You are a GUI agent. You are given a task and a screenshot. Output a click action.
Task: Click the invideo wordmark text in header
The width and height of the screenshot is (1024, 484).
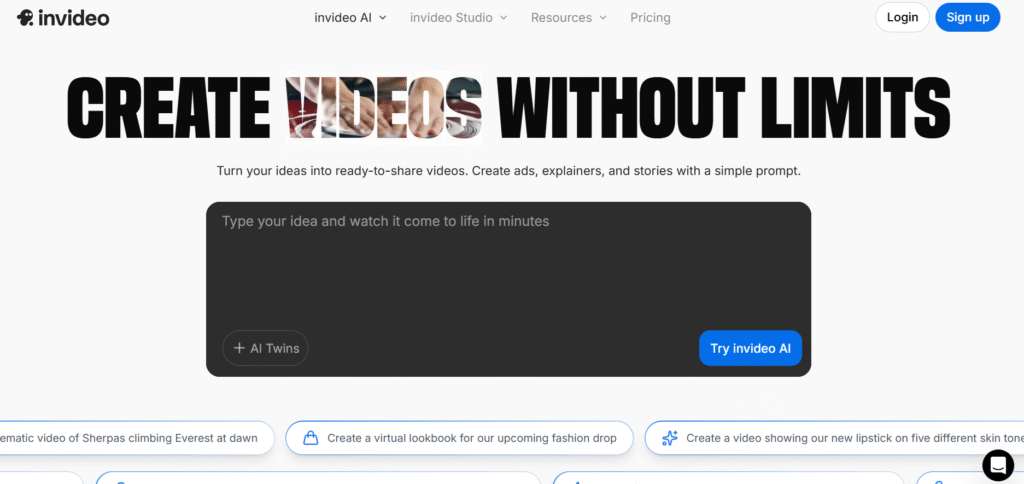click(x=76, y=18)
